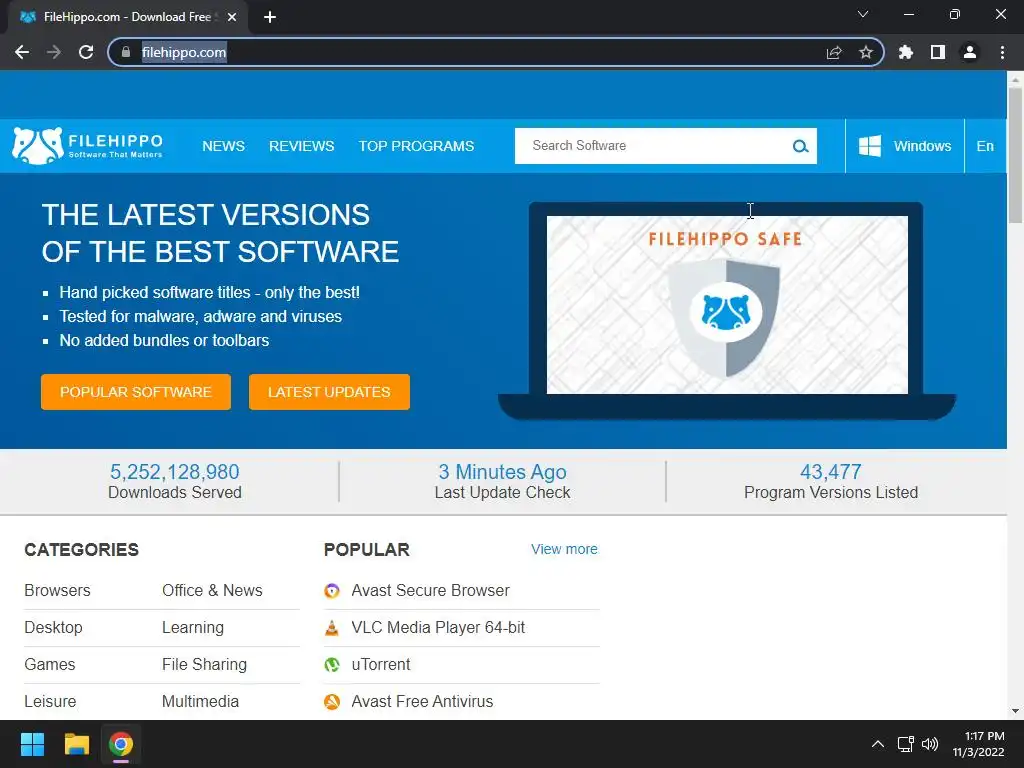The image size is (1024, 768).
Task: Click the LATEST UPDATES button
Action: point(329,392)
